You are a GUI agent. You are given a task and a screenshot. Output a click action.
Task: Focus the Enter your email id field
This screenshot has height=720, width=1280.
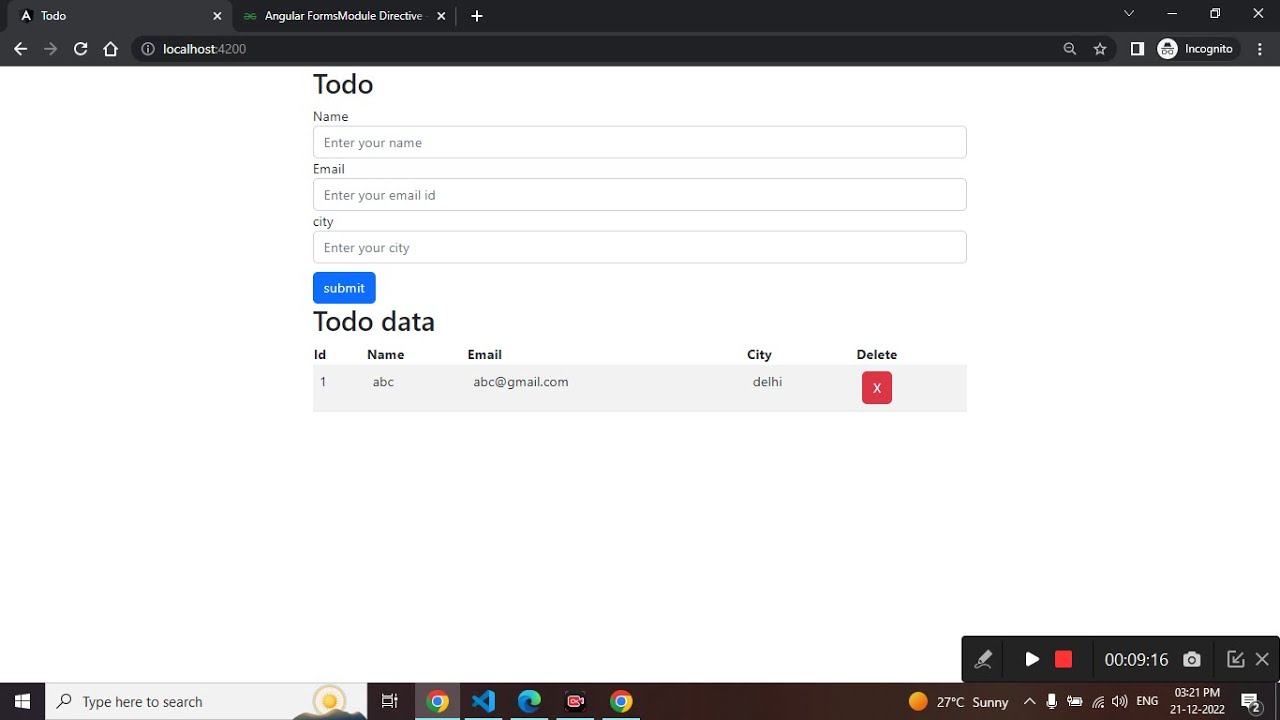coord(640,195)
